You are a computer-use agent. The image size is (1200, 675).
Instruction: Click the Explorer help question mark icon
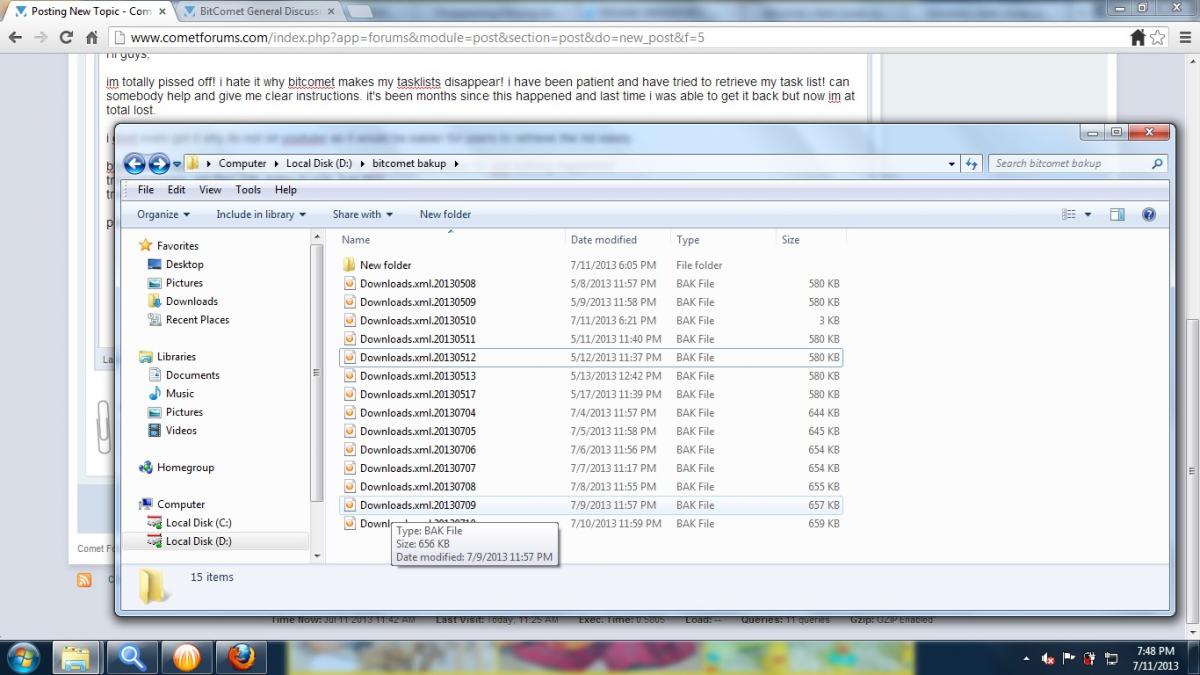click(x=1149, y=214)
